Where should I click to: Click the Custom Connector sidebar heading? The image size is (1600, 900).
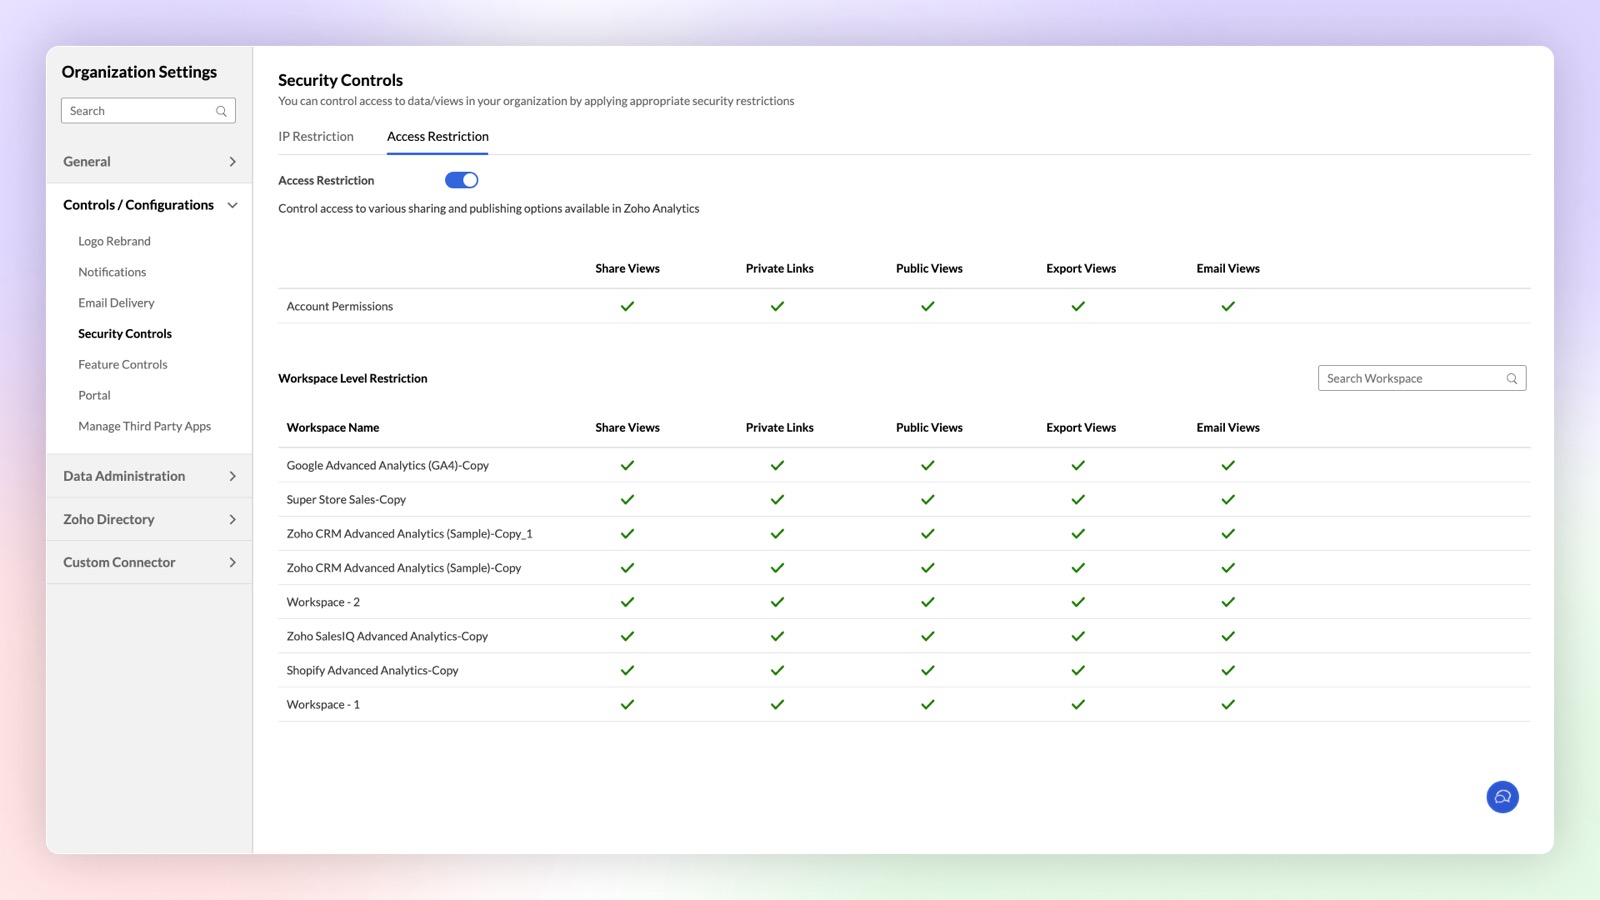tap(119, 562)
